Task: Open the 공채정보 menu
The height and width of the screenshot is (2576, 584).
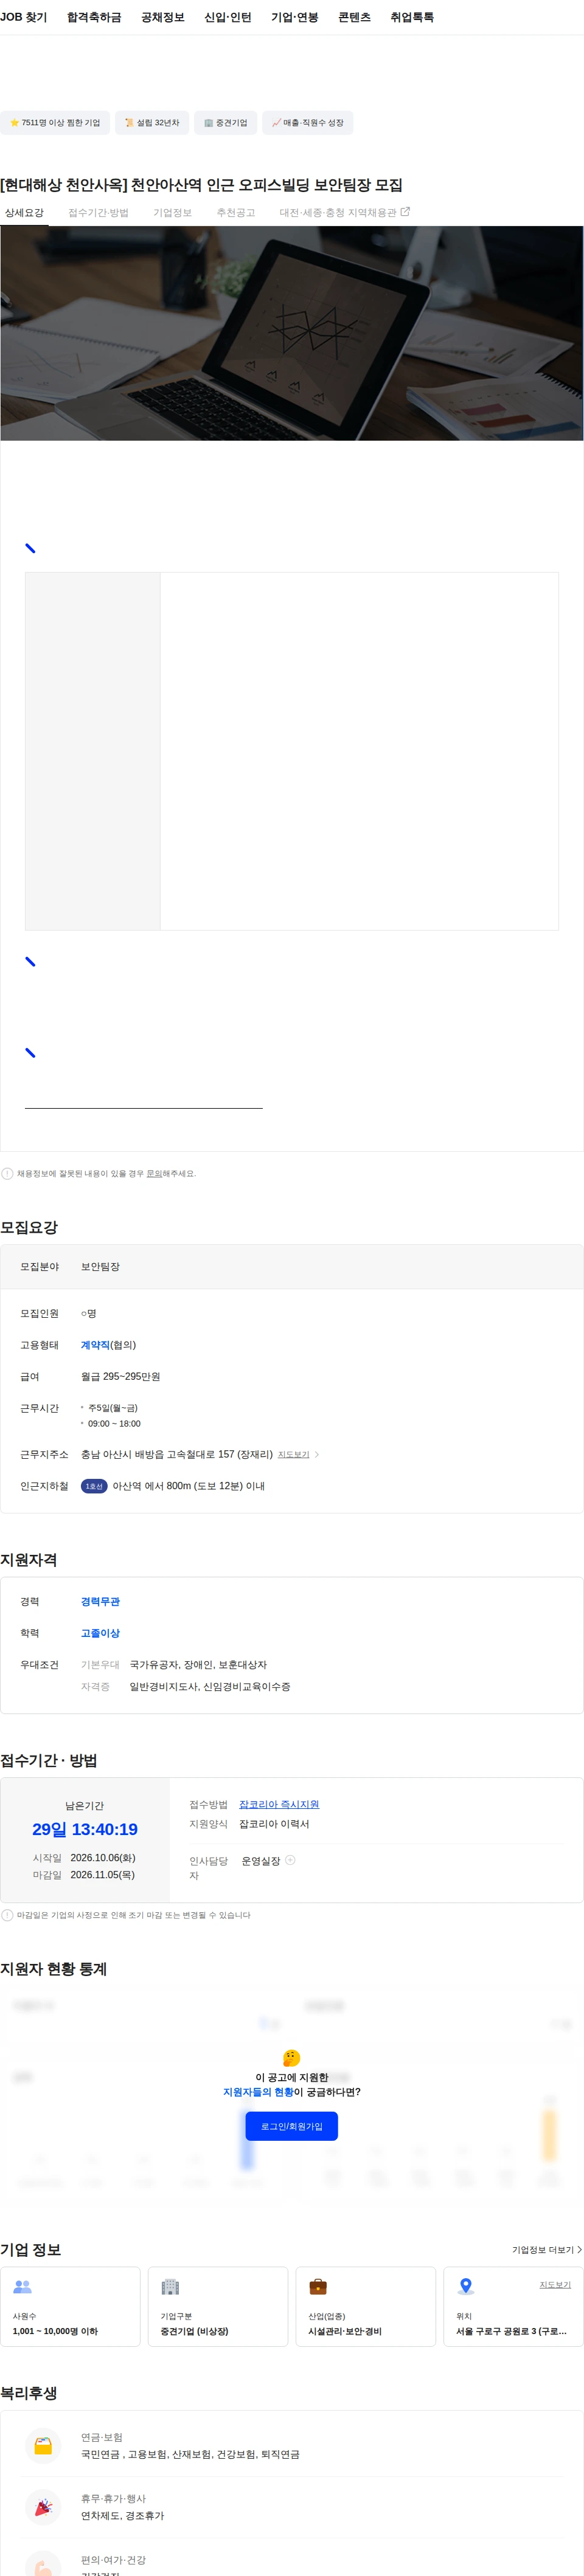Action: (x=163, y=17)
